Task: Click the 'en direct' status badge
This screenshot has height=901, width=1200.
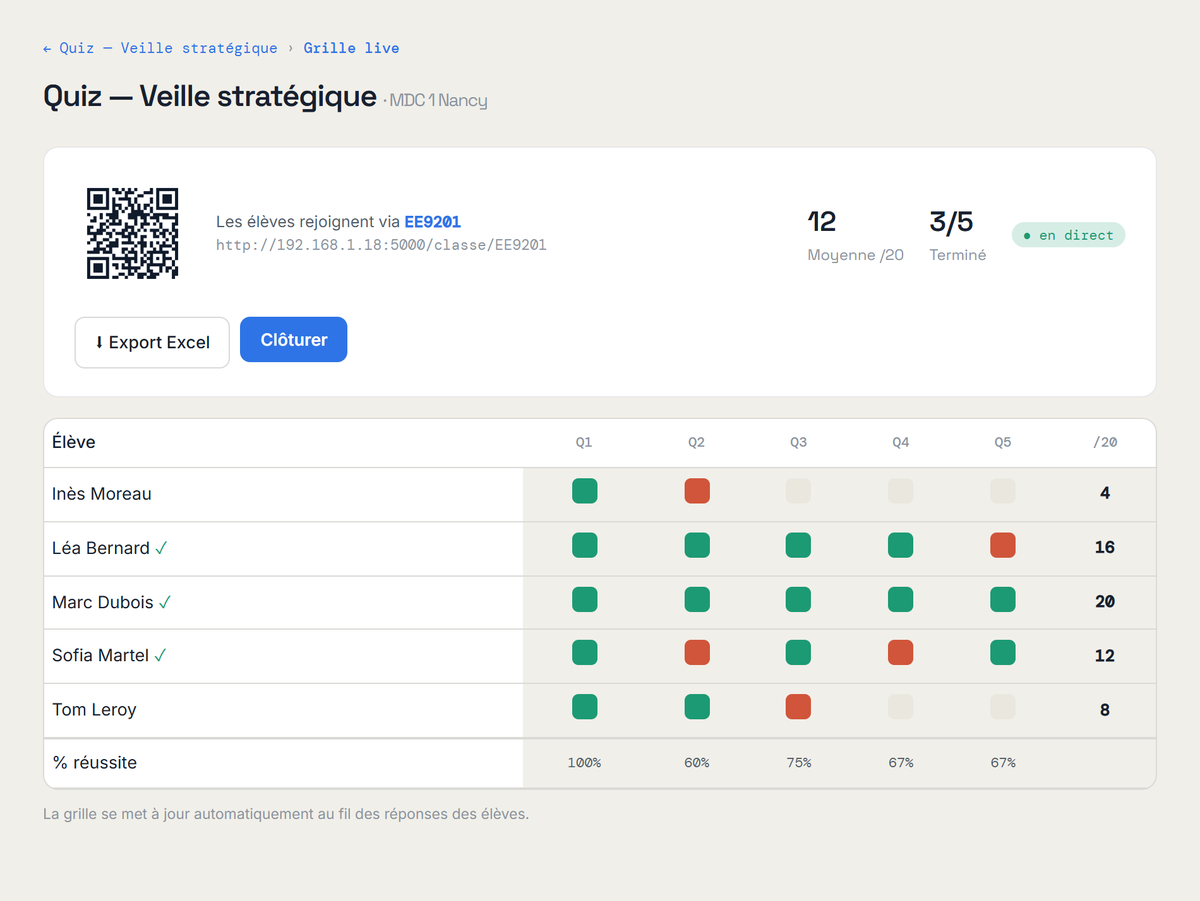Action: tap(1068, 235)
